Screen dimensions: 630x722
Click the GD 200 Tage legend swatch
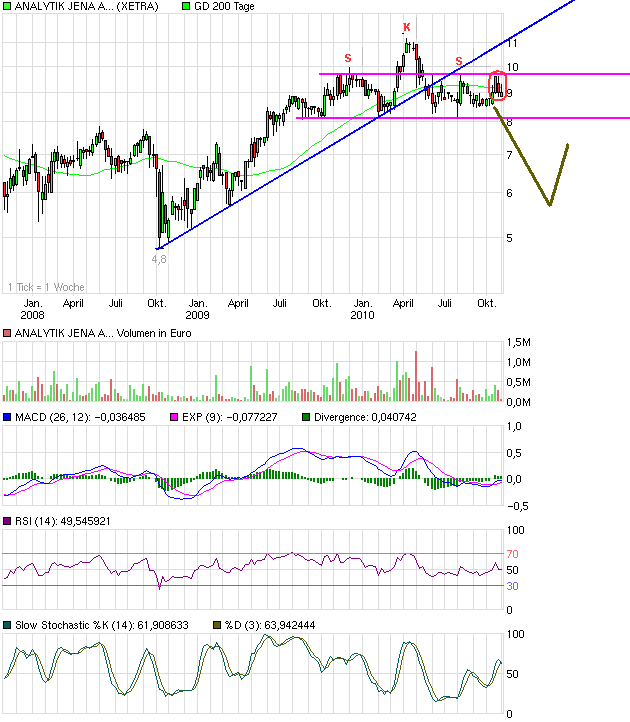[186, 6]
